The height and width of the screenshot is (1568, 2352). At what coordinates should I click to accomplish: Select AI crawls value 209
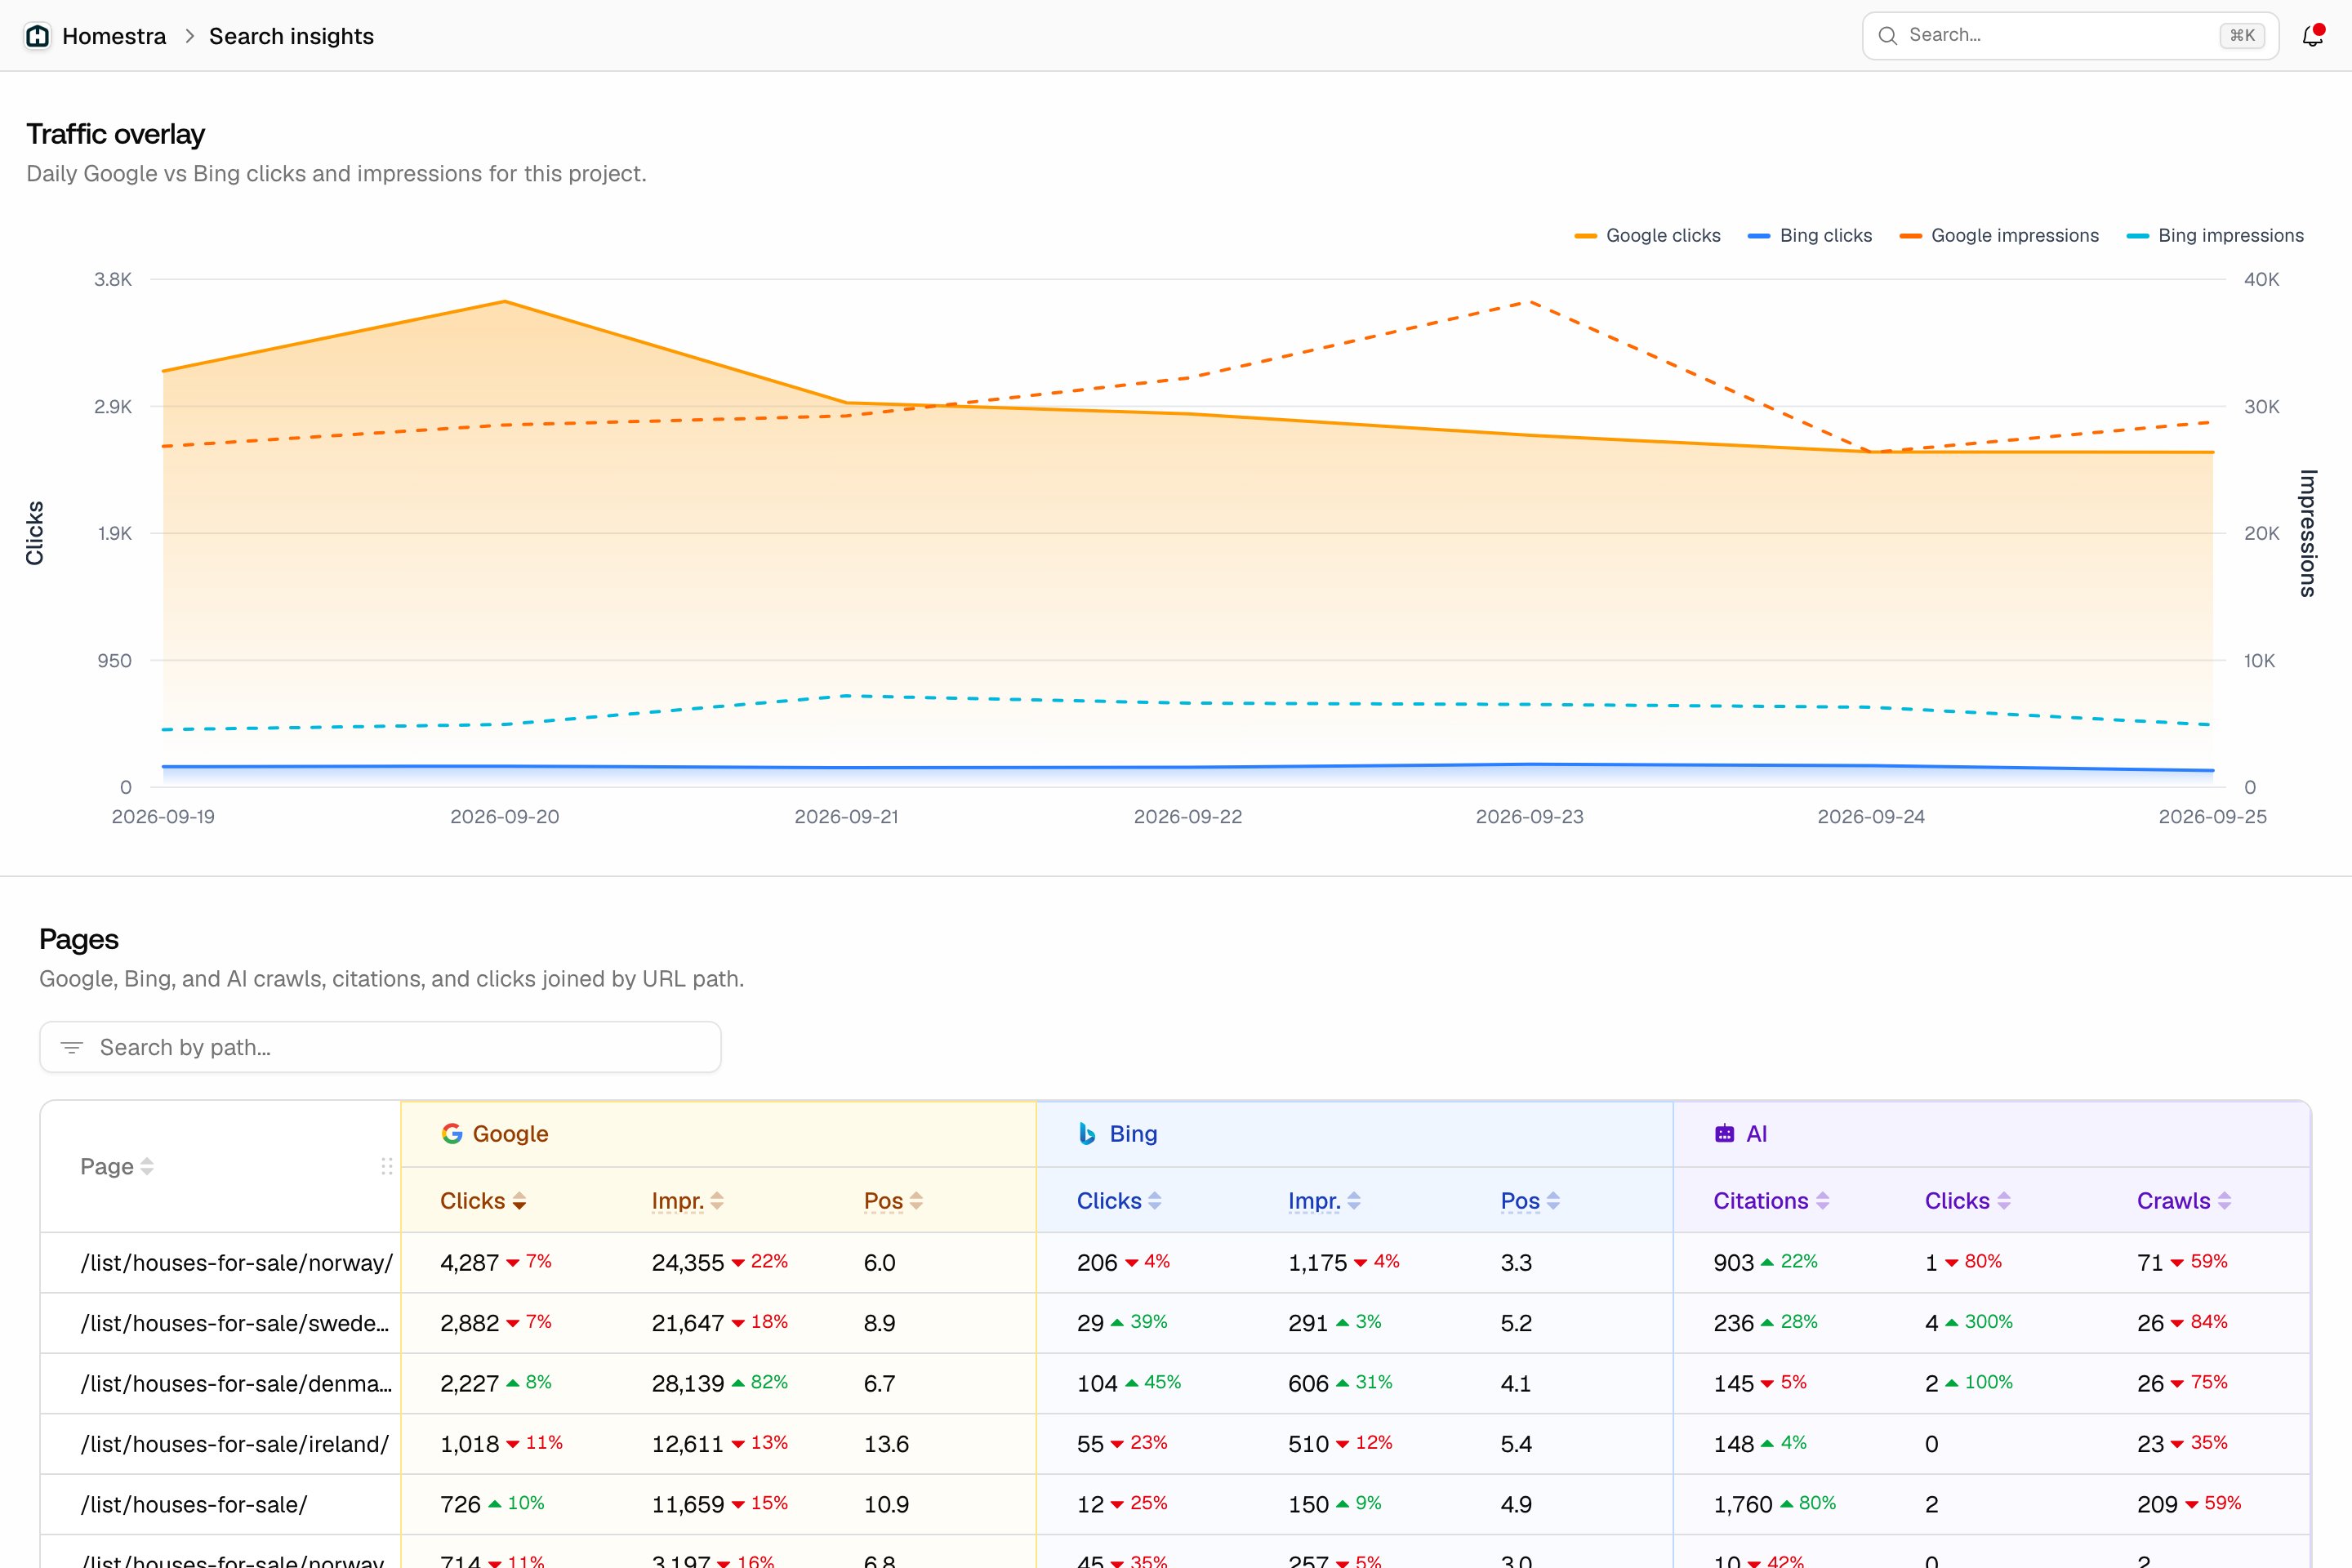click(x=2157, y=1504)
